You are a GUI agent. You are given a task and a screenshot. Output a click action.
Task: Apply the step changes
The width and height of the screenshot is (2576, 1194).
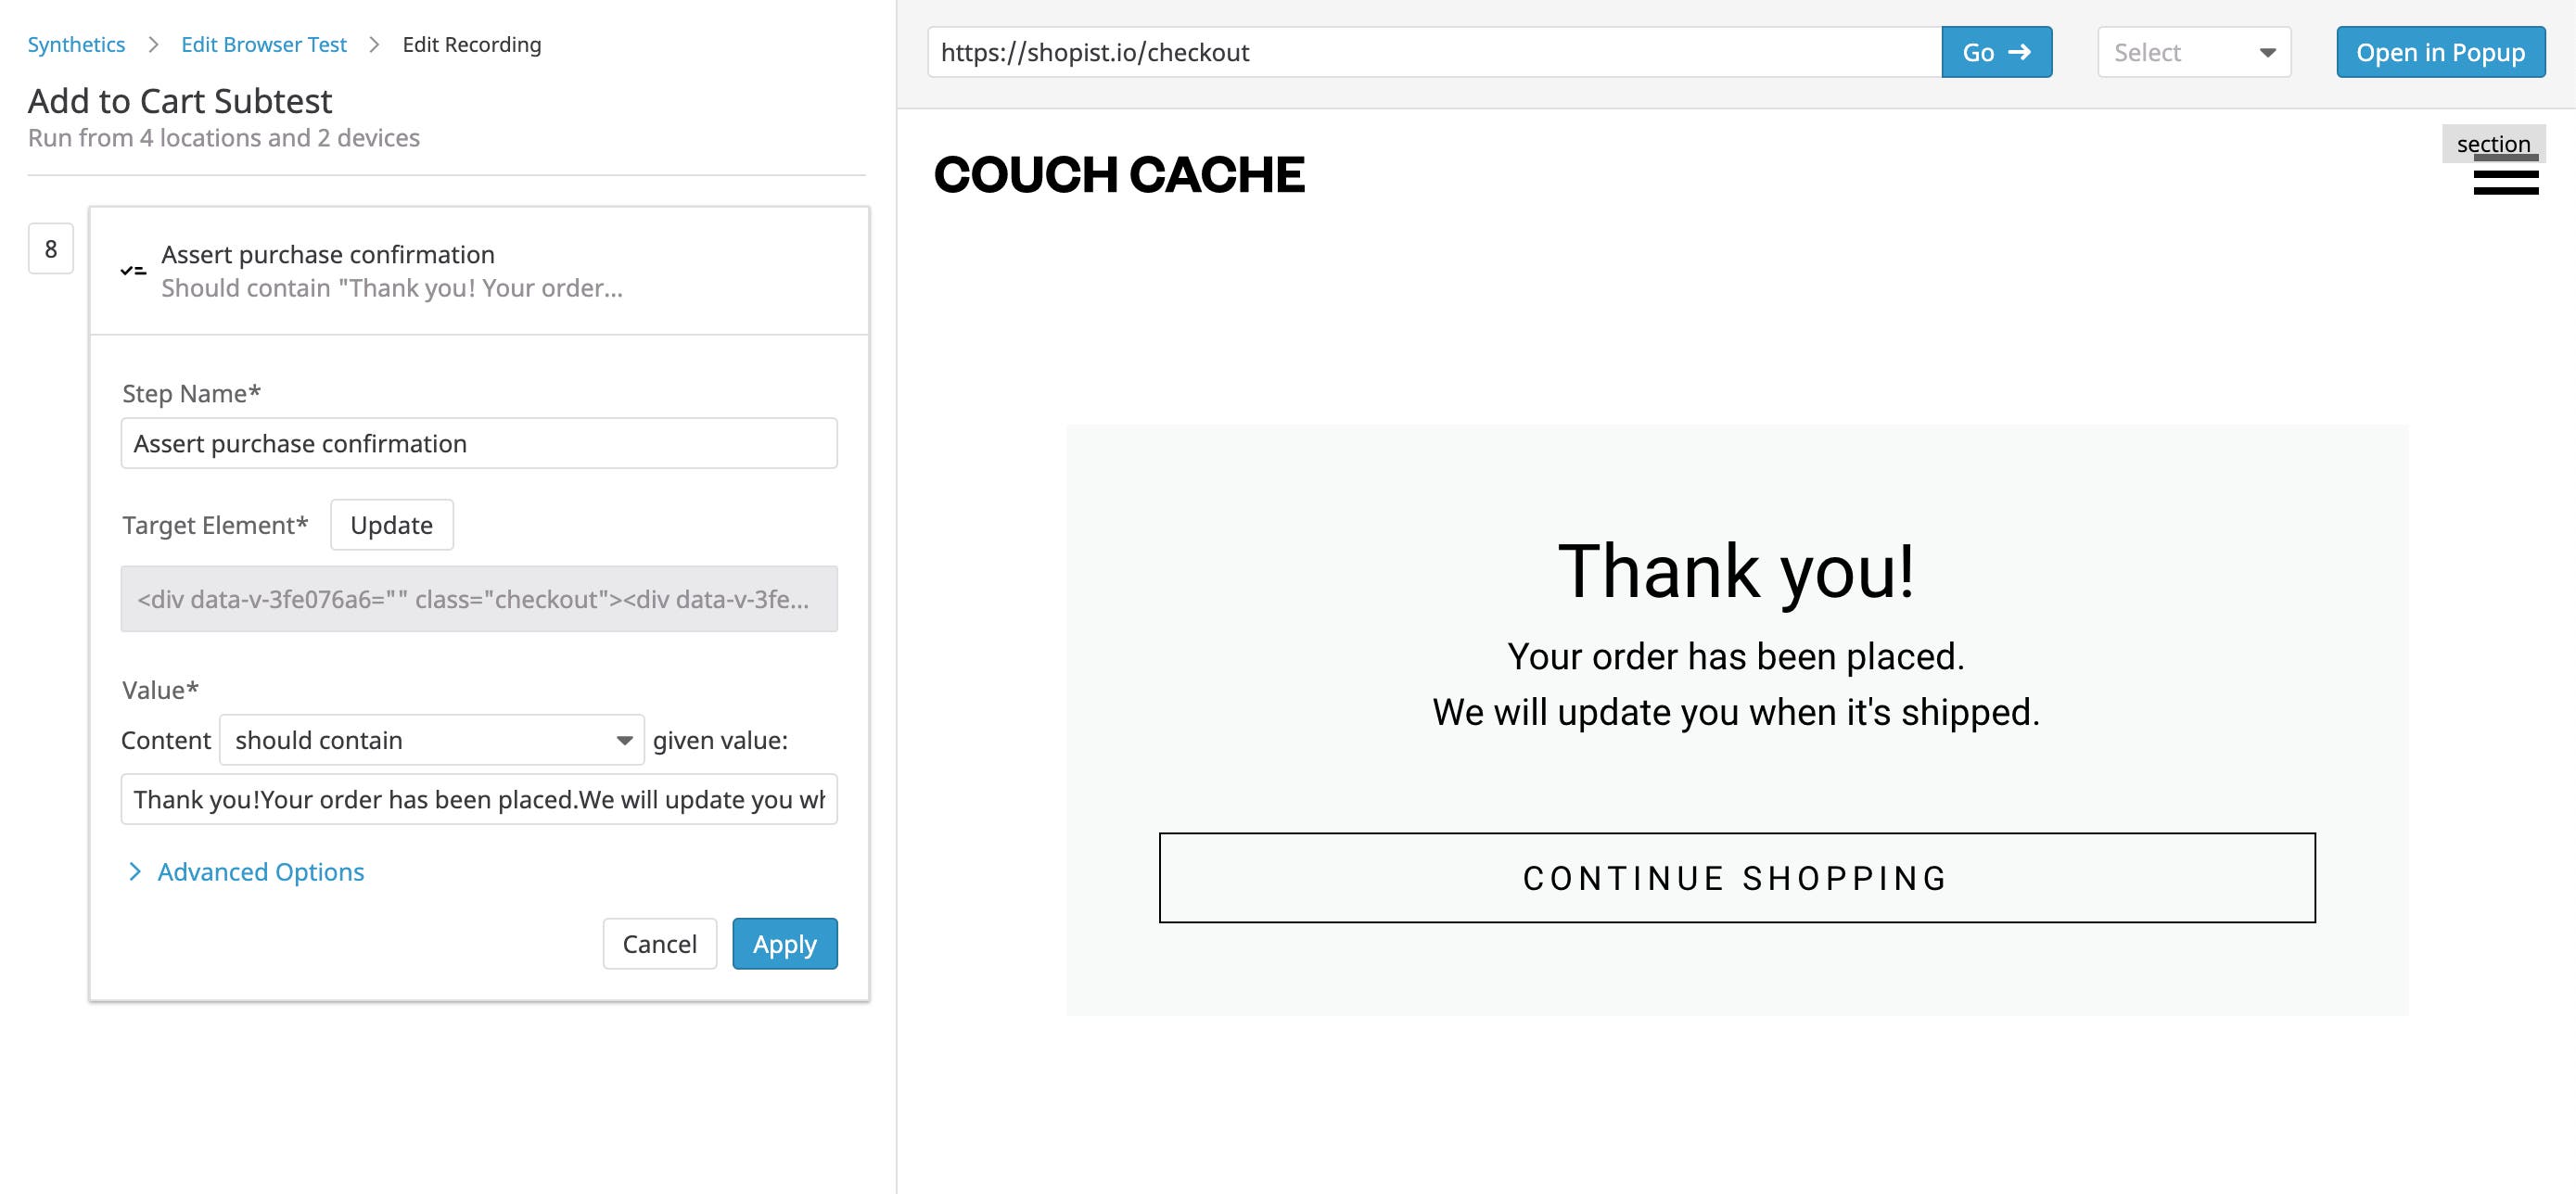(785, 944)
